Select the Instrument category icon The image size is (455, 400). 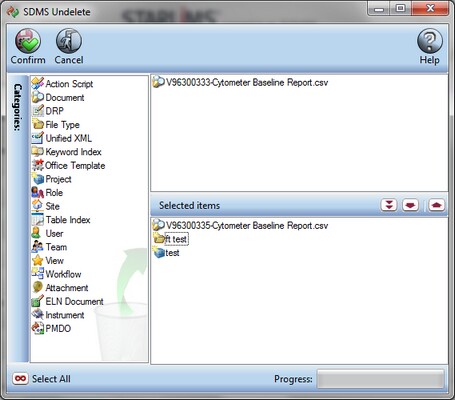[38, 315]
